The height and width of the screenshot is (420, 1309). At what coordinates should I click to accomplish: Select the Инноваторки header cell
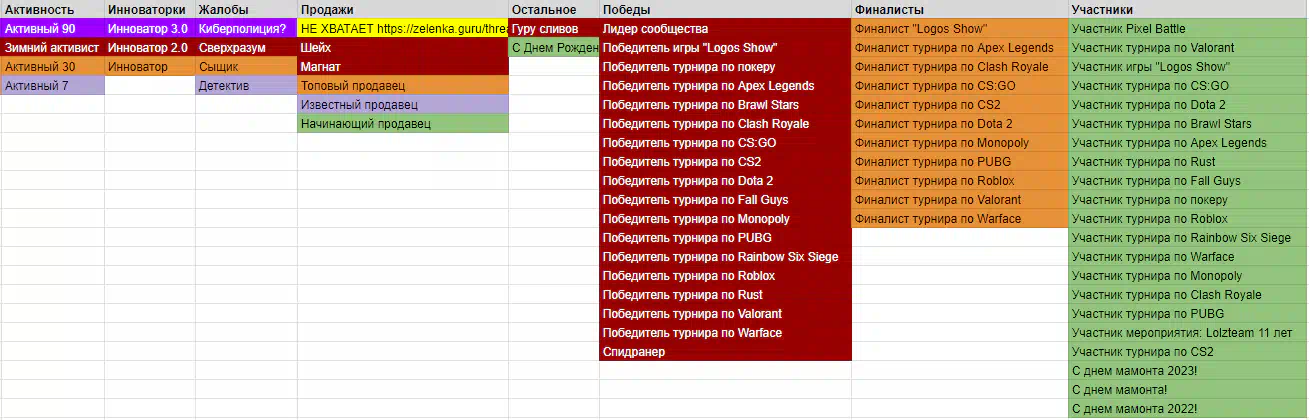(150, 9)
